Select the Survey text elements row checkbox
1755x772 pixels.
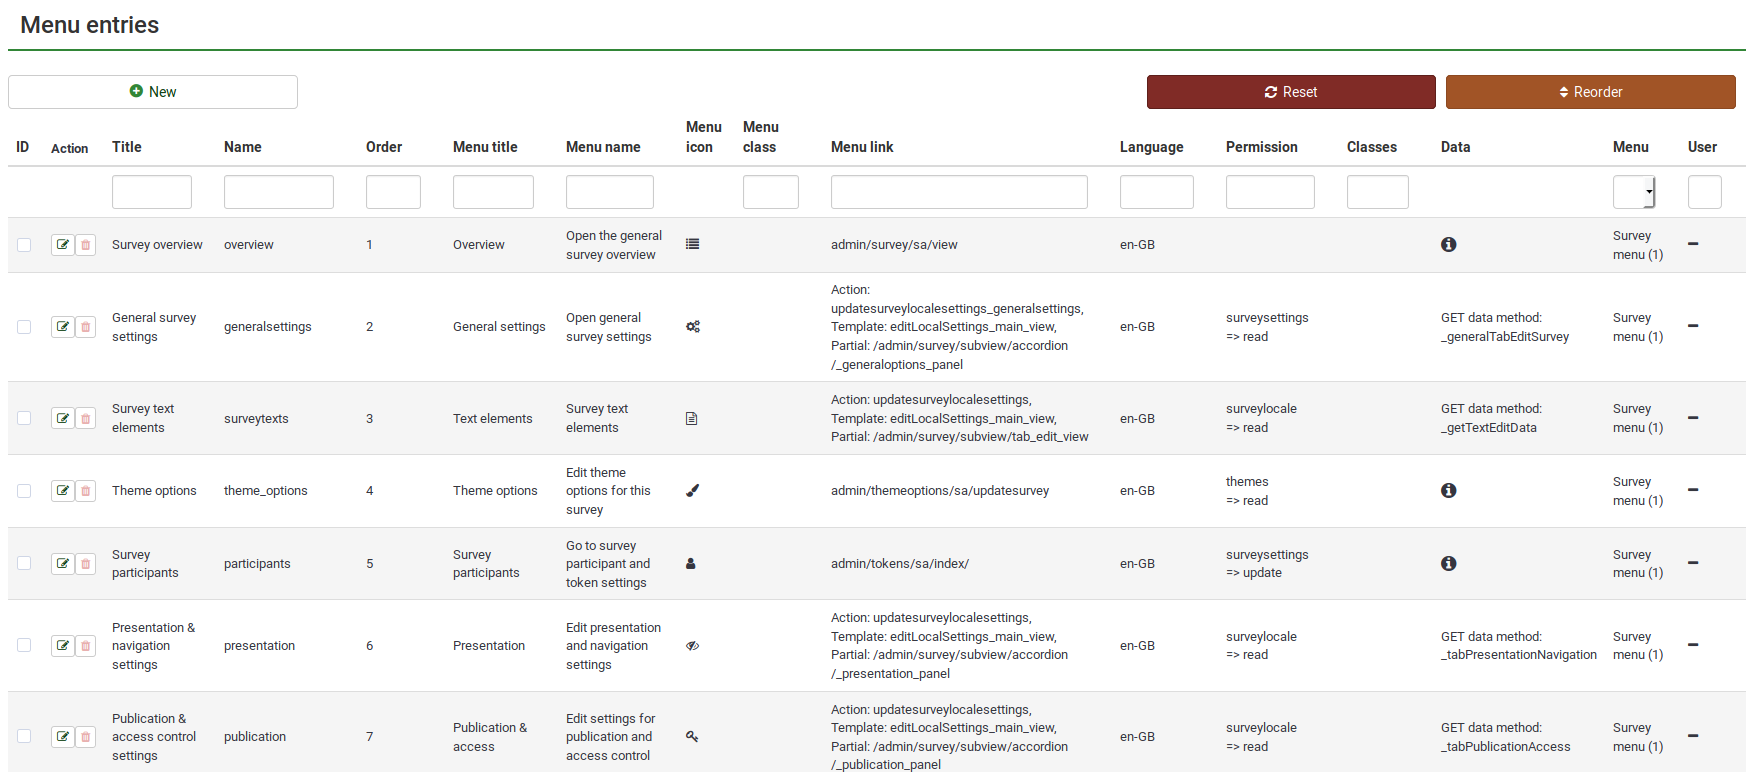24,418
